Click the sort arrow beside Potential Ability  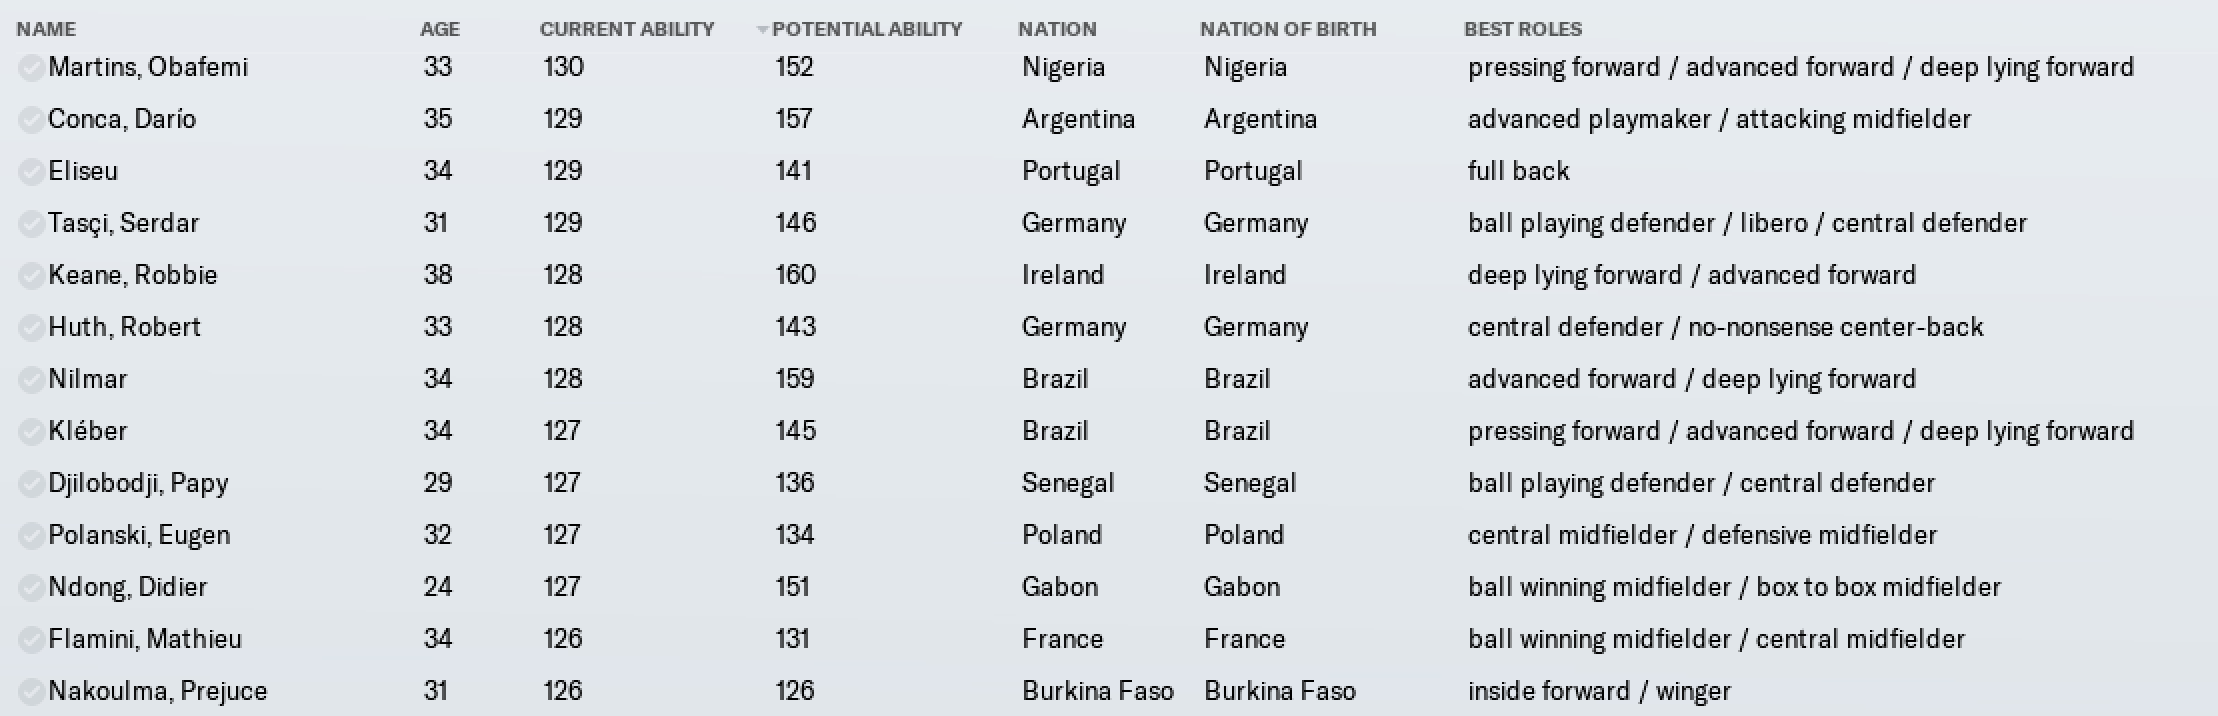[x=763, y=30]
